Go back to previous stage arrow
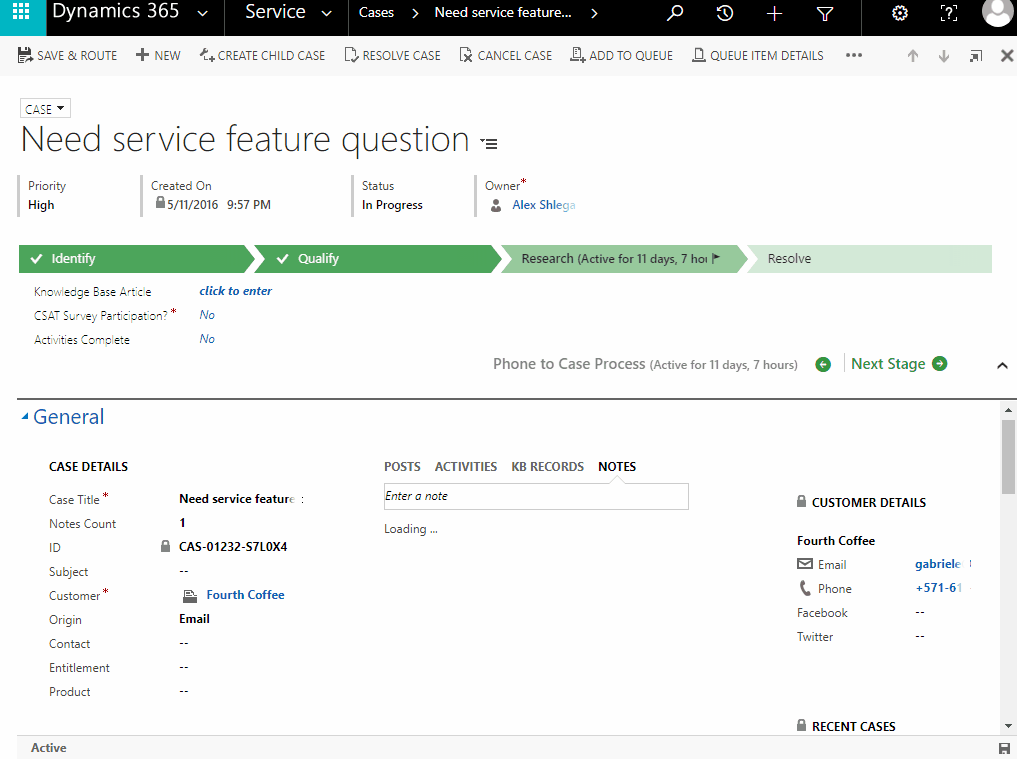The height and width of the screenshot is (759, 1017). pyautogui.click(x=823, y=364)
